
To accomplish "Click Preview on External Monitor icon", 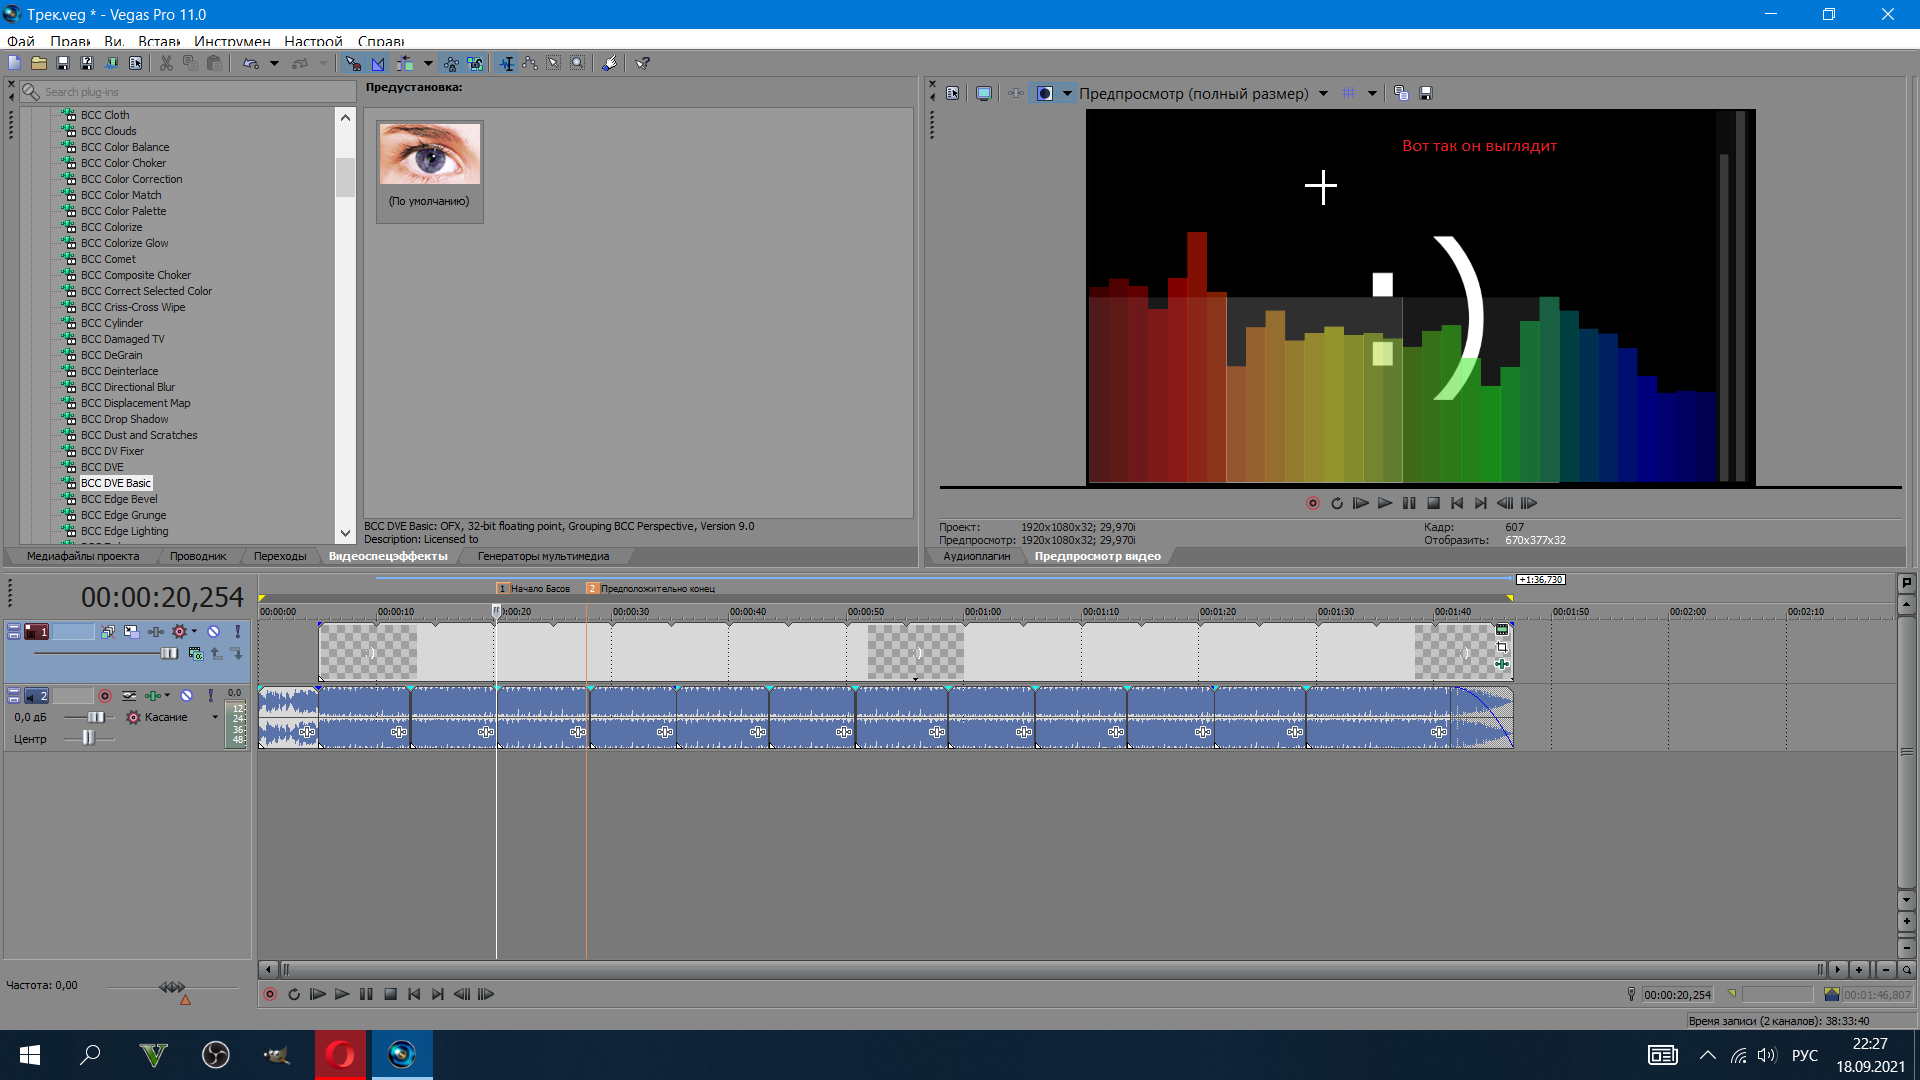I will coord(984,93).
